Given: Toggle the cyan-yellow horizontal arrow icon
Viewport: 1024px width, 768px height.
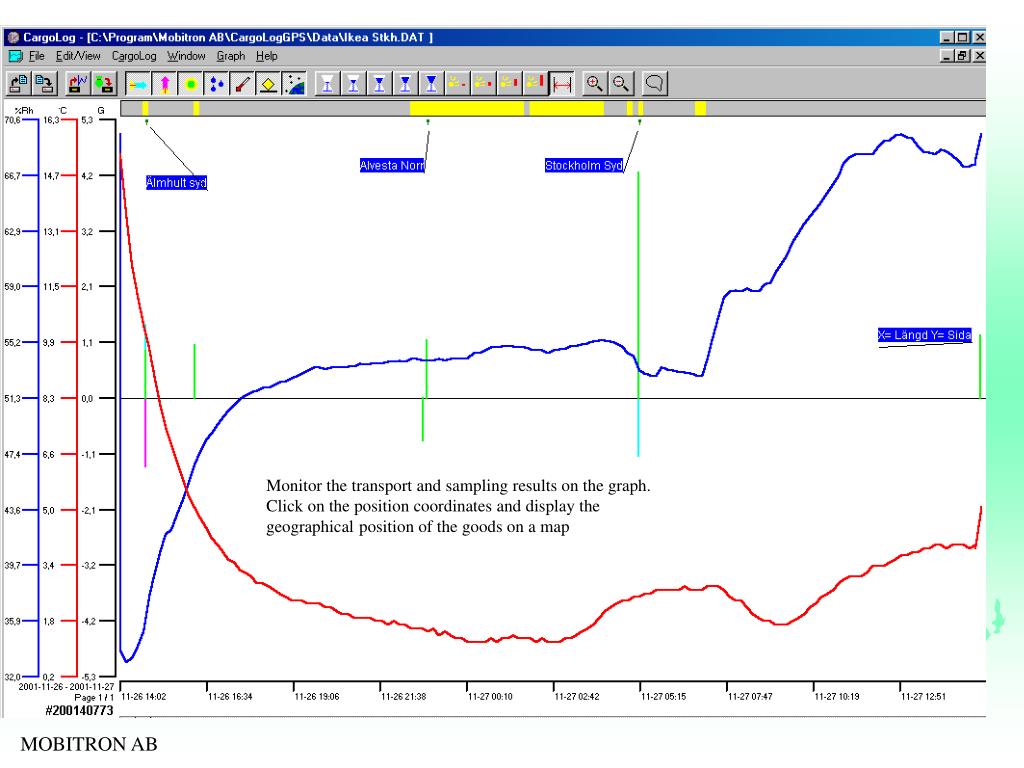Looking at the screenshot, I should (138, 84).
